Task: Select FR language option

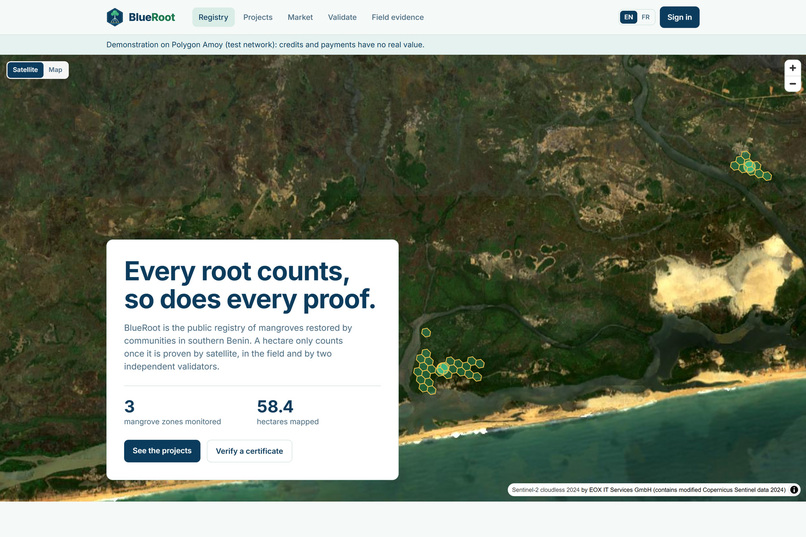Action: [x=646, y=17]
